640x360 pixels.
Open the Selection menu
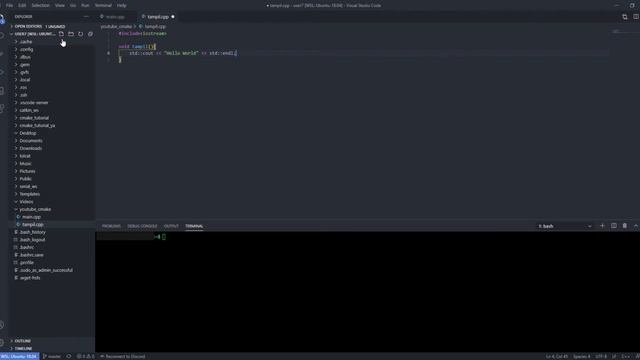point(40,5)
